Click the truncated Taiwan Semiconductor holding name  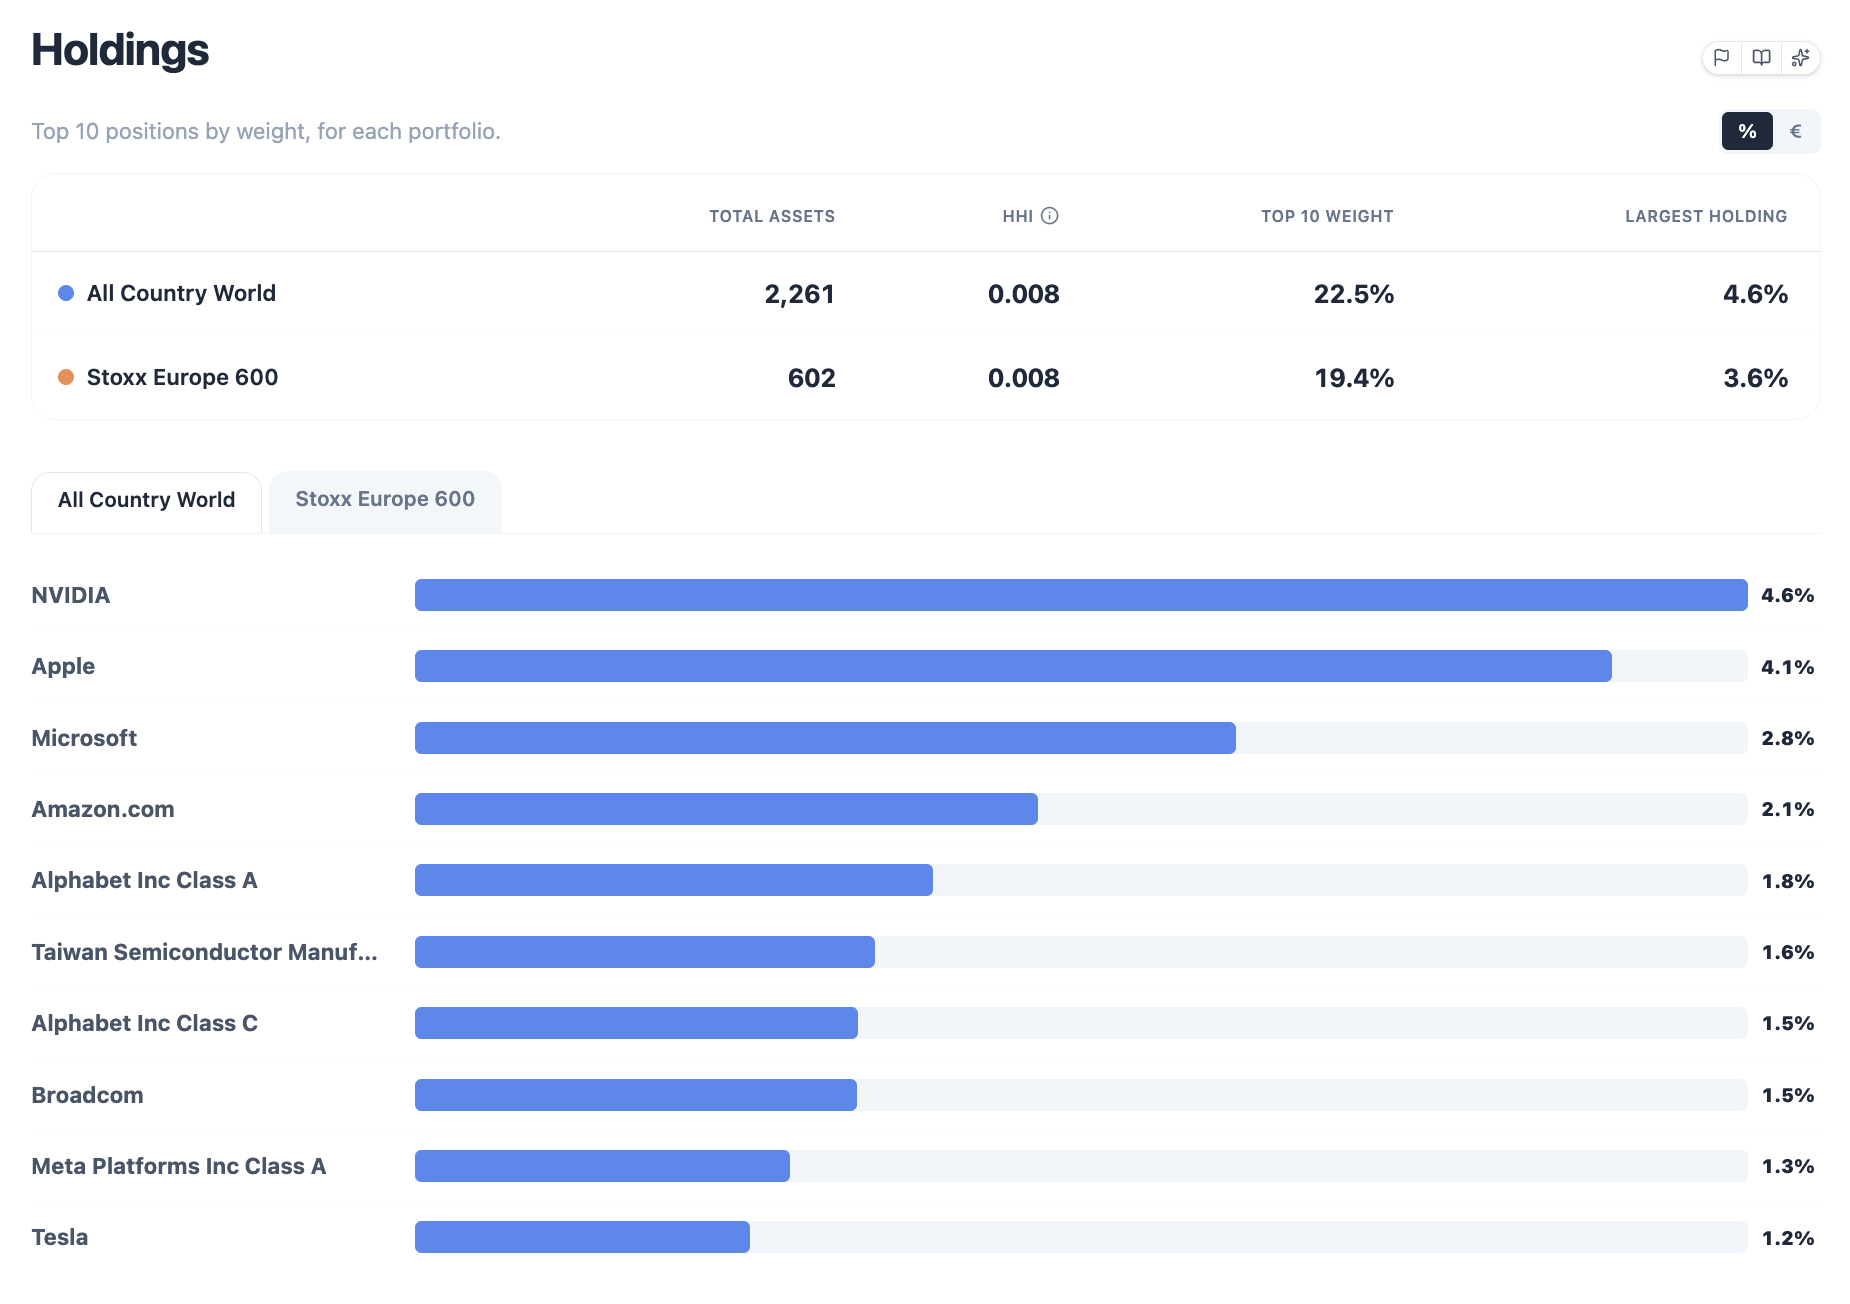(x=204, y=952)
